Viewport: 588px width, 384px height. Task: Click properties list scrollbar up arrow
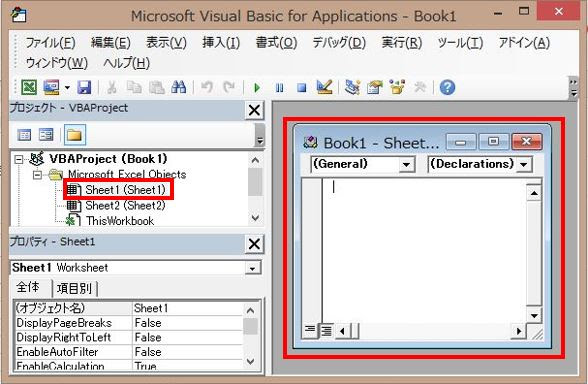pyautogui.click(x=250, y=310)
